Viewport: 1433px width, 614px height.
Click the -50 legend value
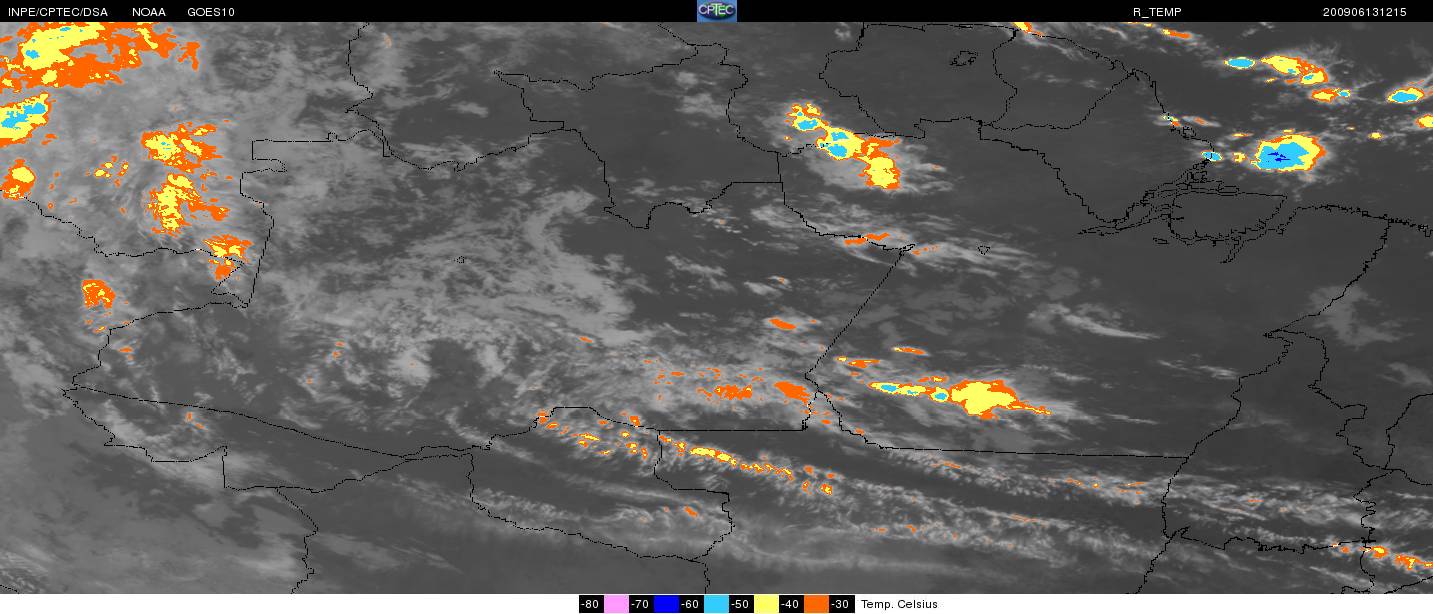pos(741,604)
